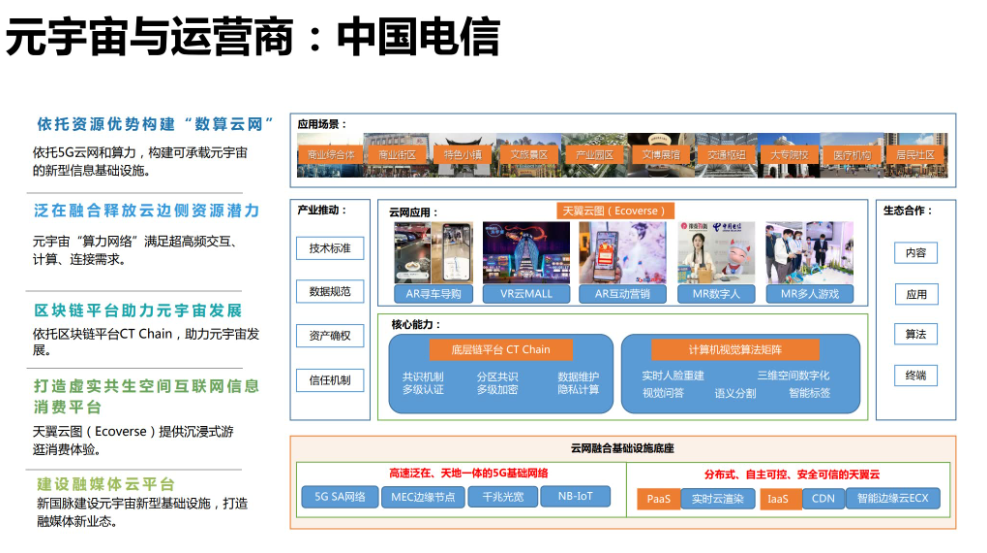Select the 居民社区 scene label
The image size is (987, 553).
click(915, 155)
